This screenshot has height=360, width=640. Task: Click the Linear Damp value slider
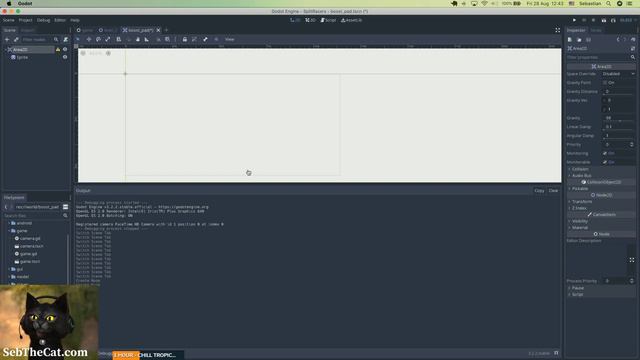click(619, 127)
